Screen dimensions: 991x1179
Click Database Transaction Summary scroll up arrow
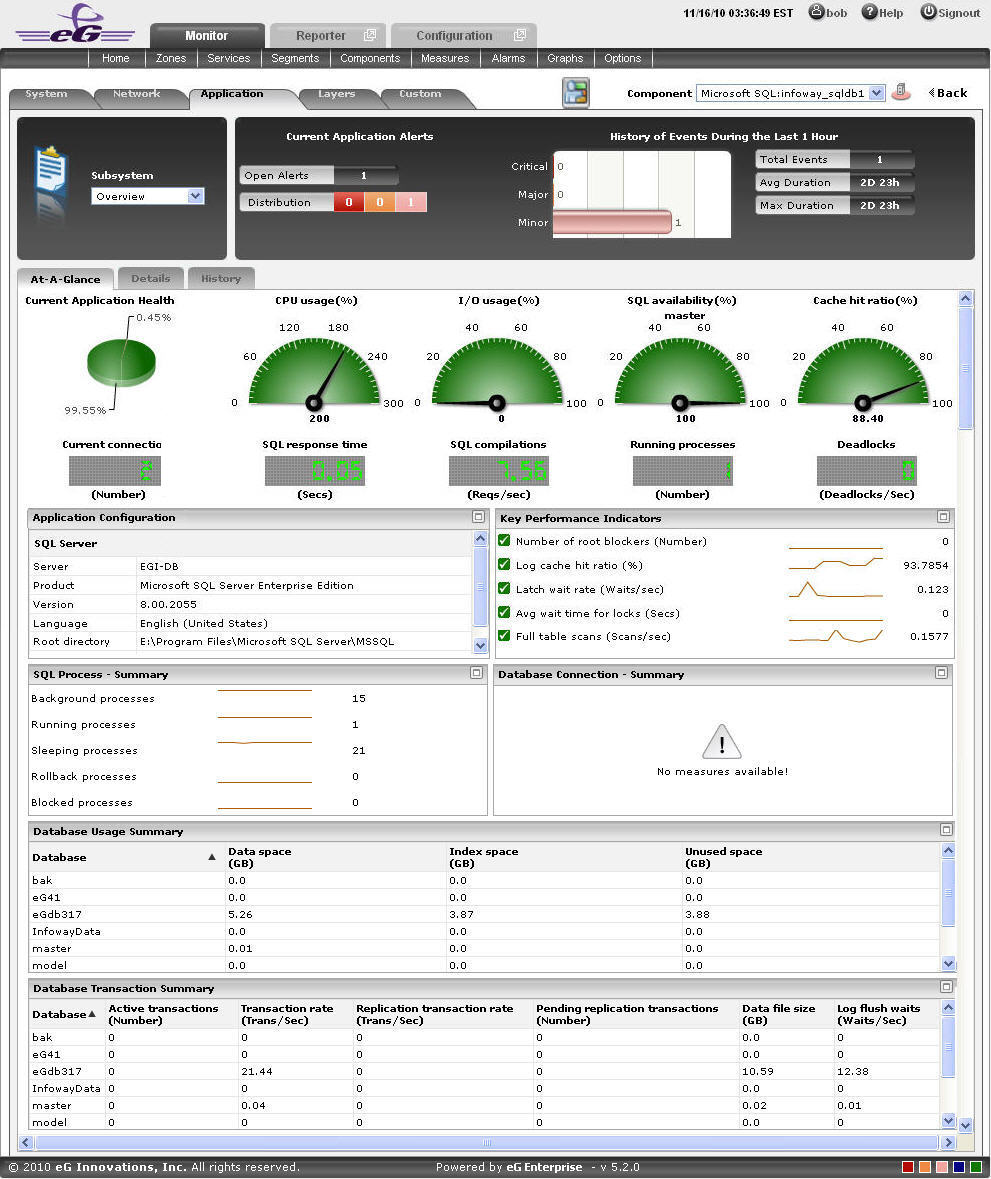point(948,1008)
